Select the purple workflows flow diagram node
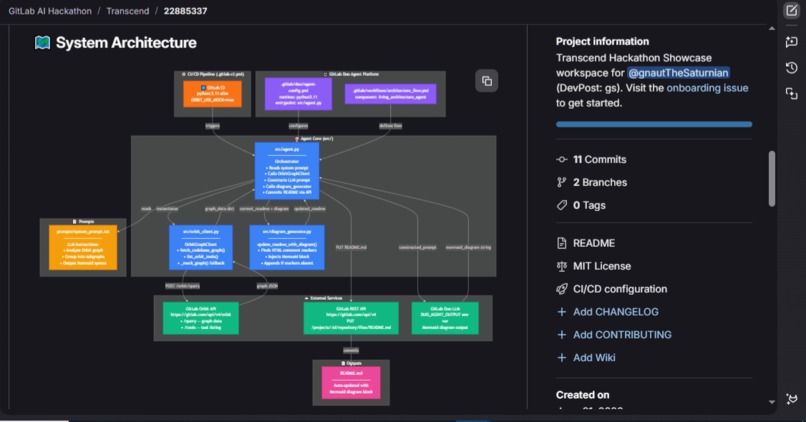This screenshot has width=806, height=422. tap(391, 94)
